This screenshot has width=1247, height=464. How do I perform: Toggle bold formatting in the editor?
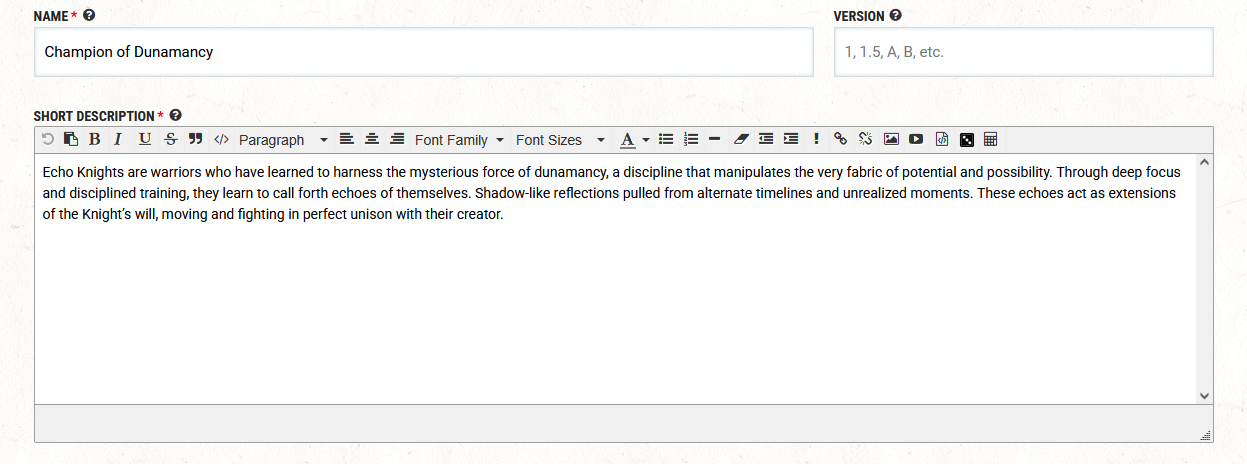click(94, 139)
